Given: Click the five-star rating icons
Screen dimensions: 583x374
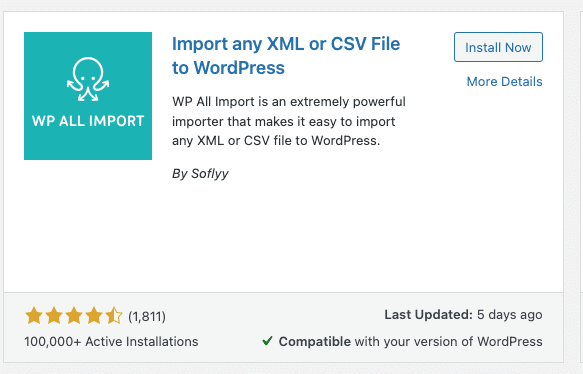Looking at the screenshot, I should click(74, 316).
